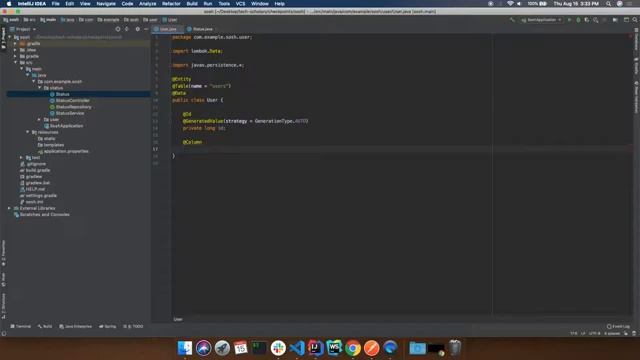Open the run configuration dropdown
Image resolution: width=640 pixels, height=360 pixels.
(542, 20)
